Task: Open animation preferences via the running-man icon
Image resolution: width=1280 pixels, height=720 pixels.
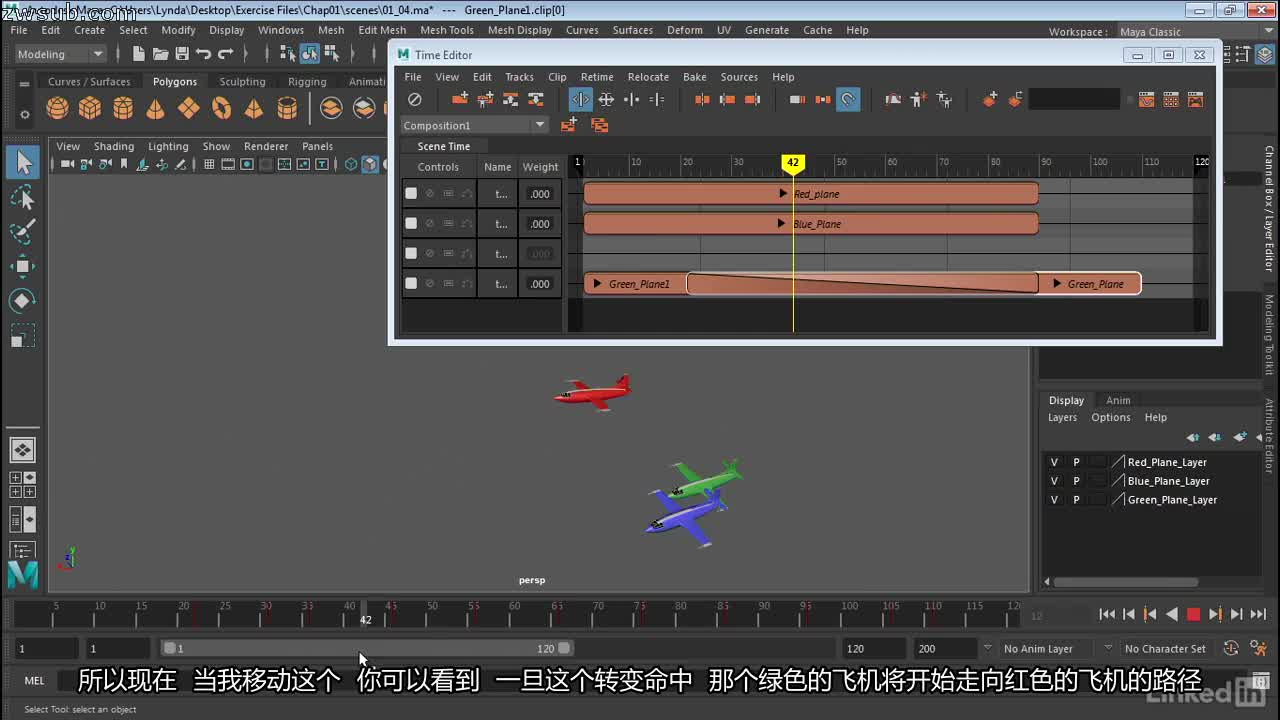Action: point(1258,648)
